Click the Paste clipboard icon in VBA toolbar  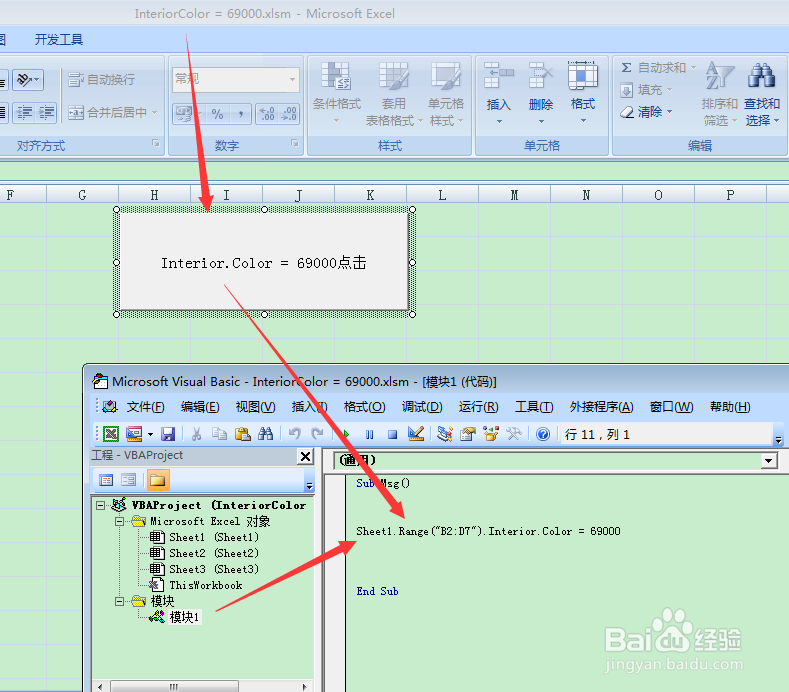[x=243, y=434]
